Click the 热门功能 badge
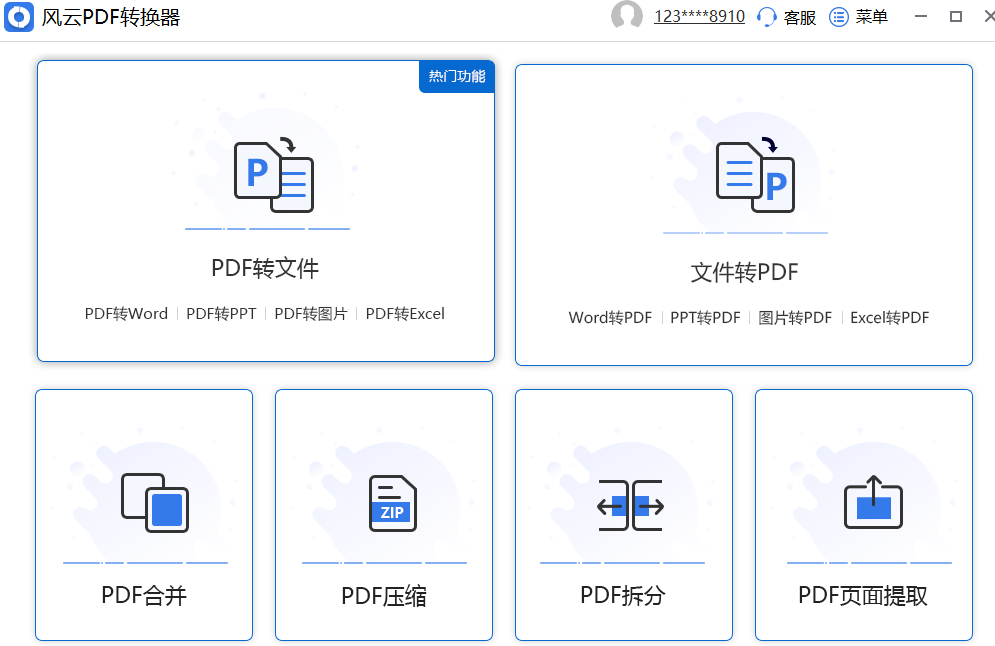This screenshot has width=995, height=646. (x=457, y=77)
